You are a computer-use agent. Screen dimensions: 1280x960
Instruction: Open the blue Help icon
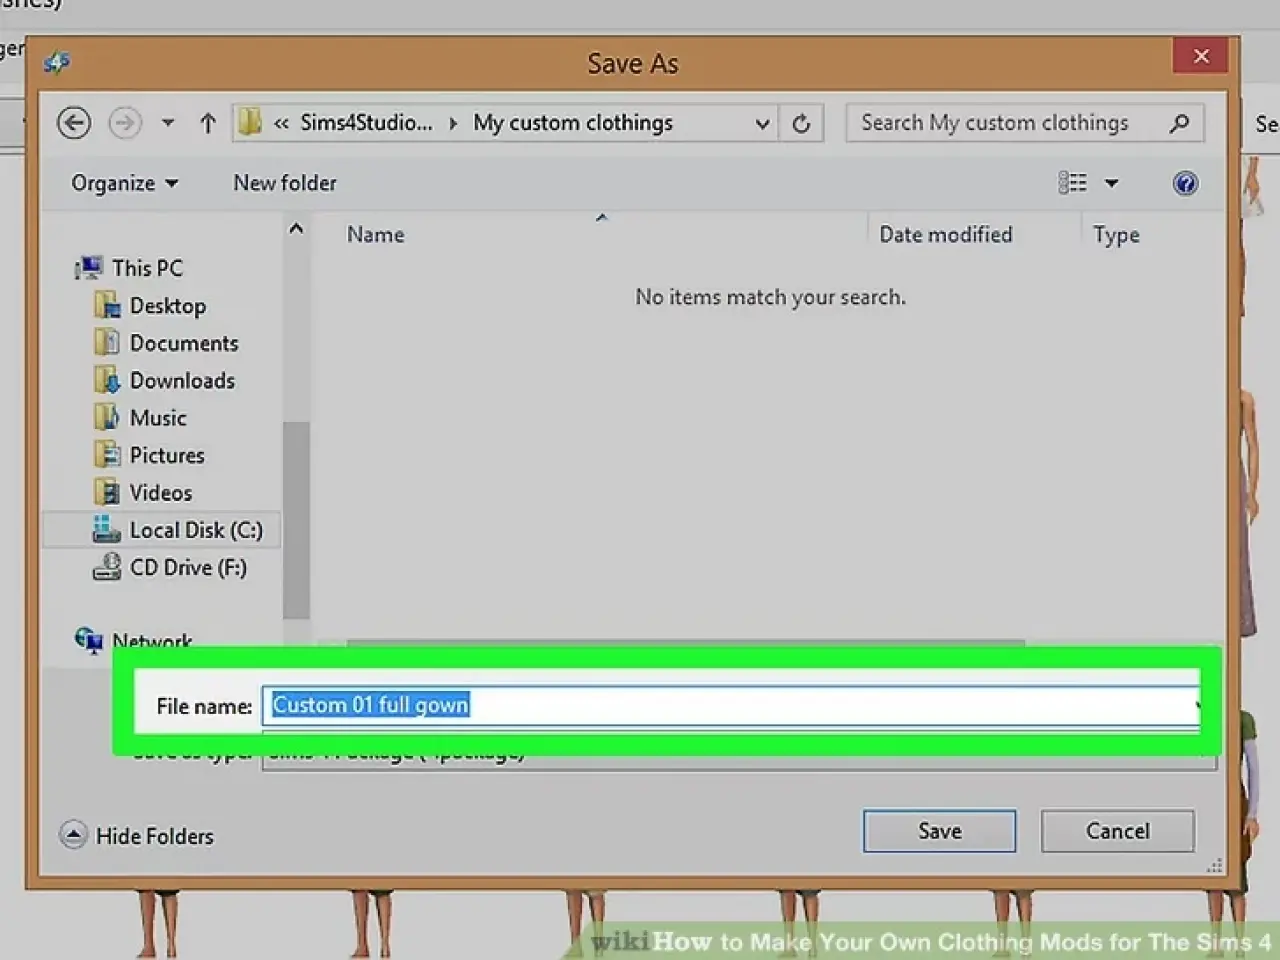pos(1185,183)
